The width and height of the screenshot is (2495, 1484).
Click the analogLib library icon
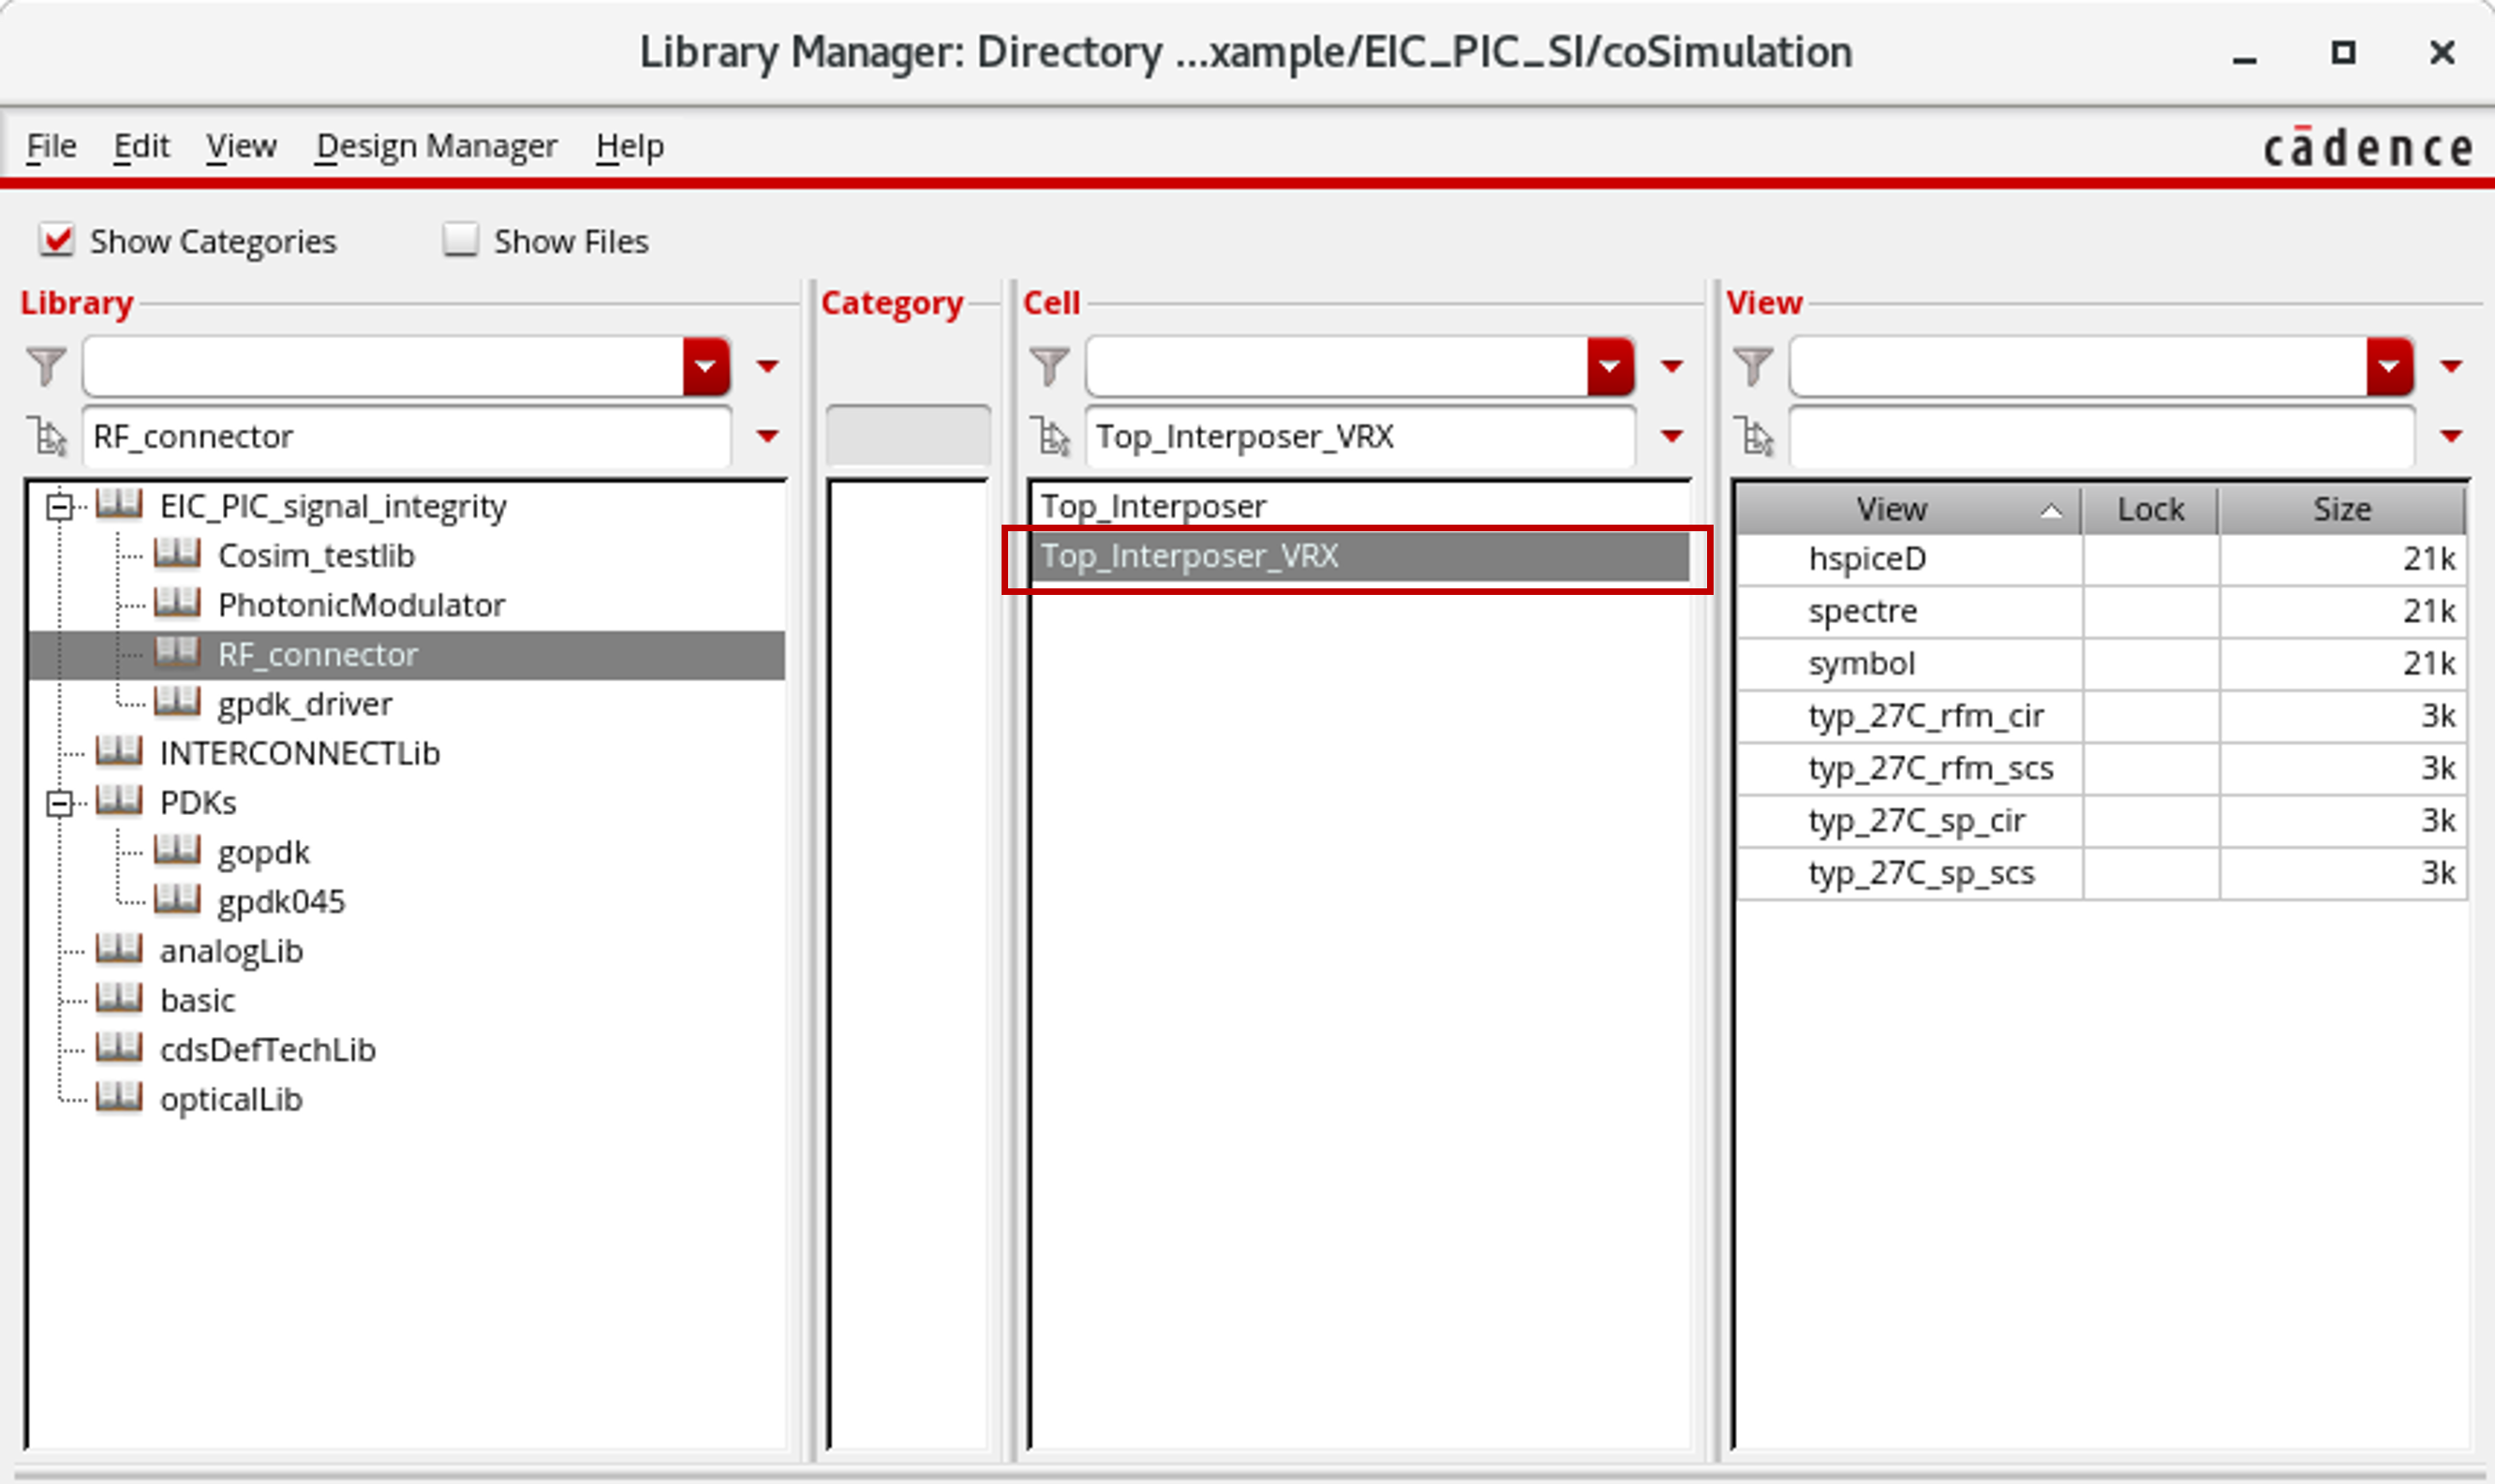pyautogui.click(x=119, y=948)
